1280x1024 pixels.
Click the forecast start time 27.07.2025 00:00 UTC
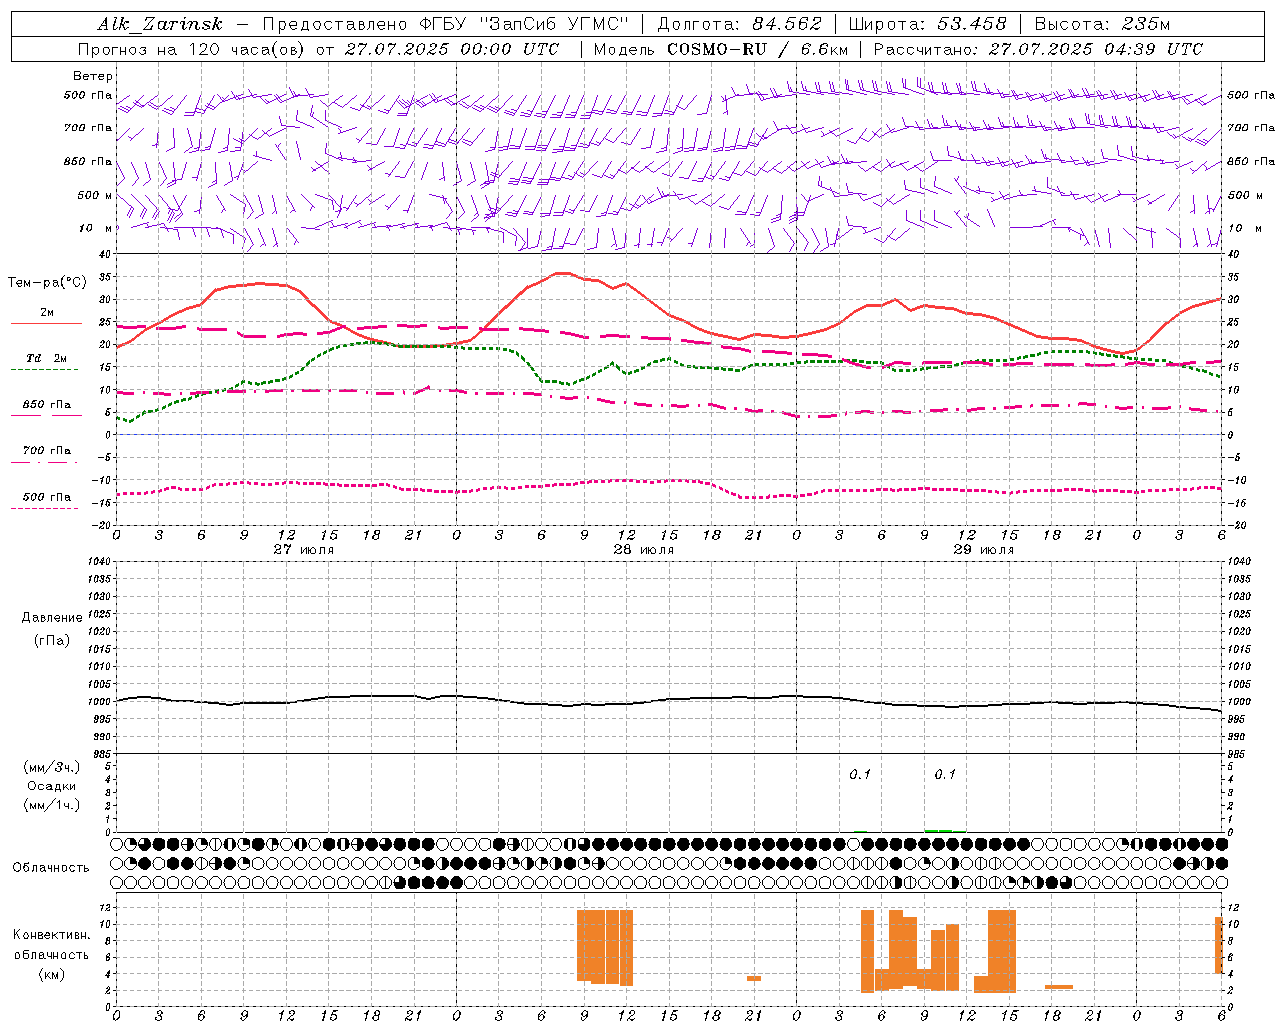452,49
